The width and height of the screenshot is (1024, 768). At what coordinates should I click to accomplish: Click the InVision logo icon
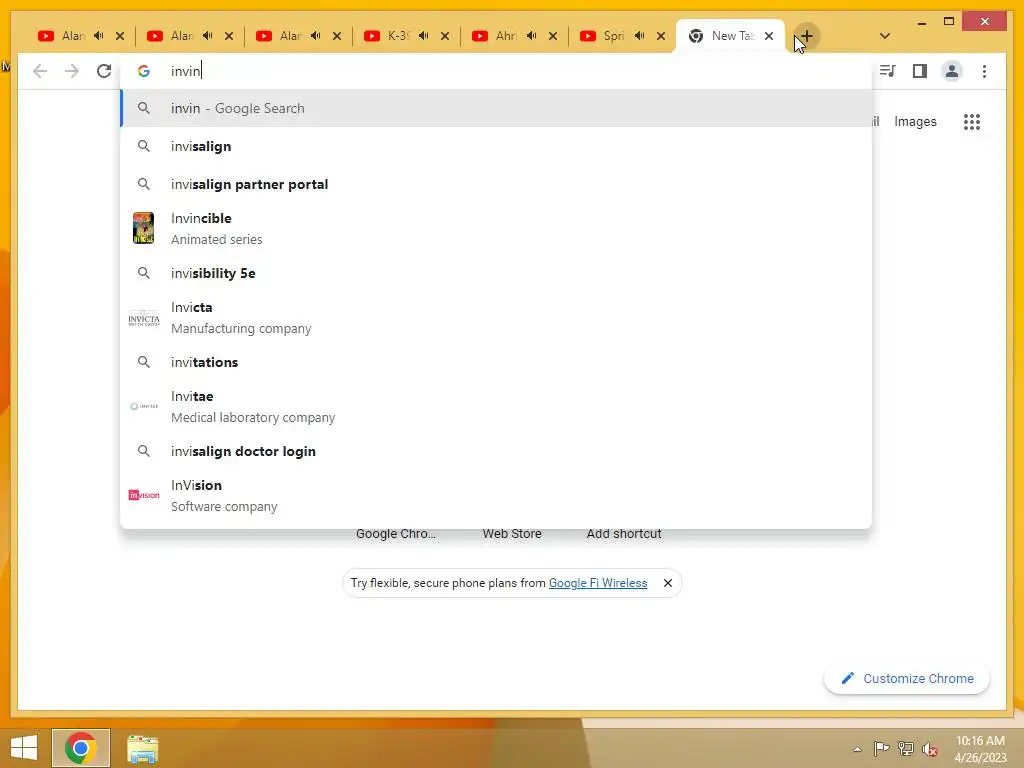click(x=144, y=495)
